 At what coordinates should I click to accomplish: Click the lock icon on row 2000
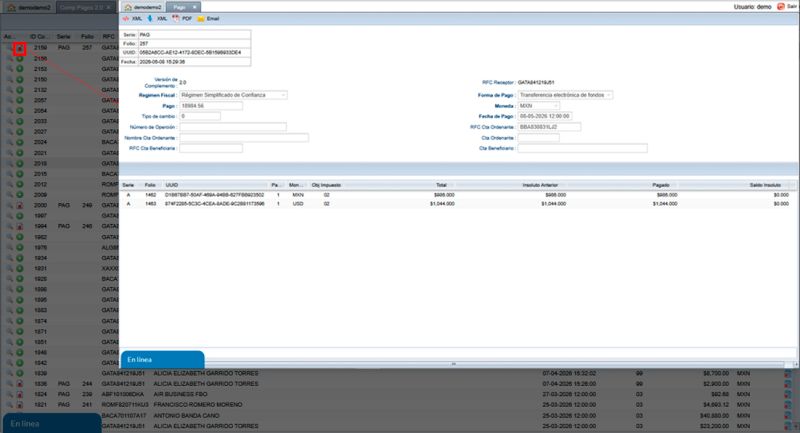[20, 206]
